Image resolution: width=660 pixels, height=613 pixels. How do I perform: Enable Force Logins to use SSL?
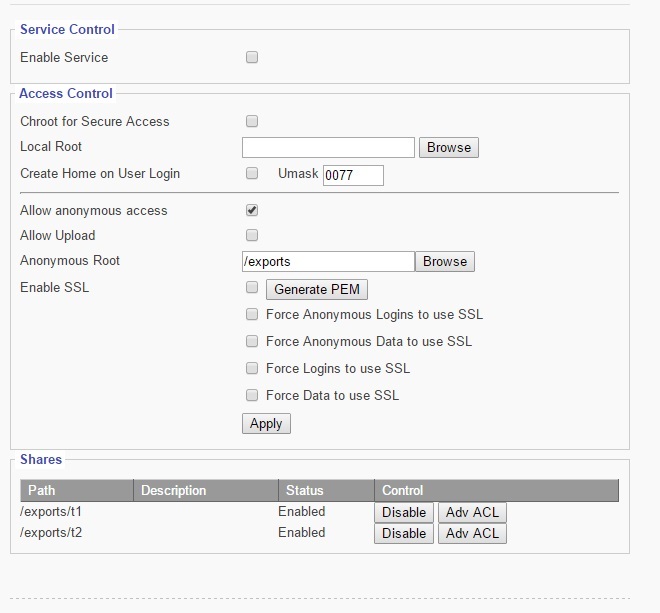pos(252,368)
